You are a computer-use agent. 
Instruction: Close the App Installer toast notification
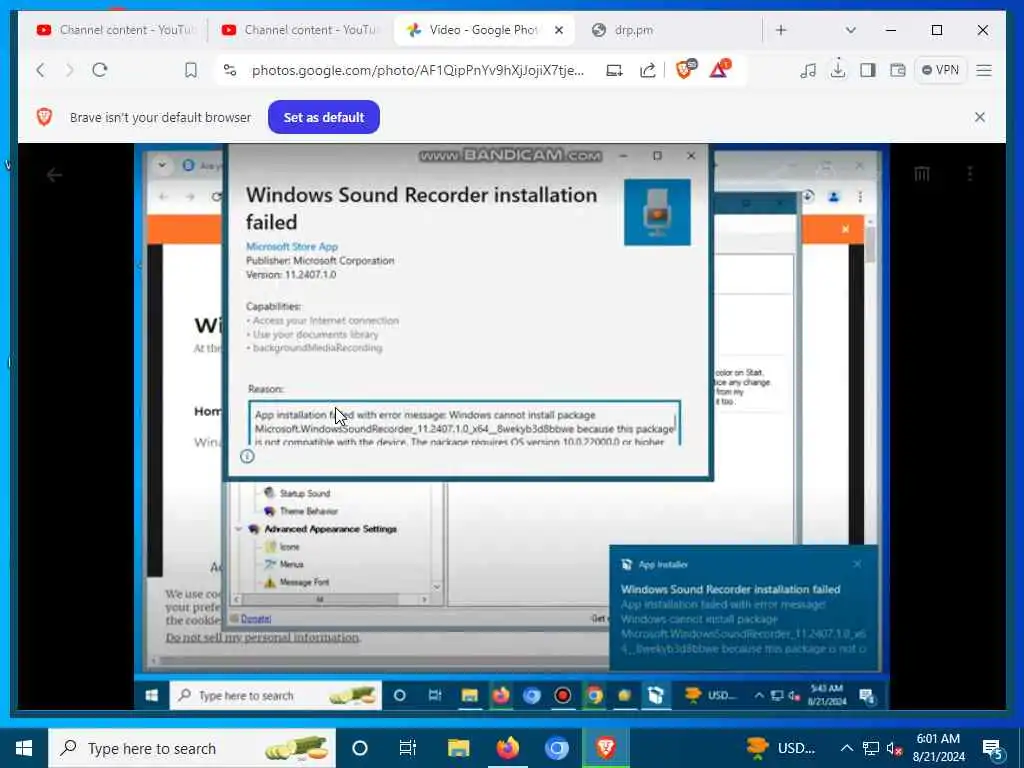pos(857,564)
